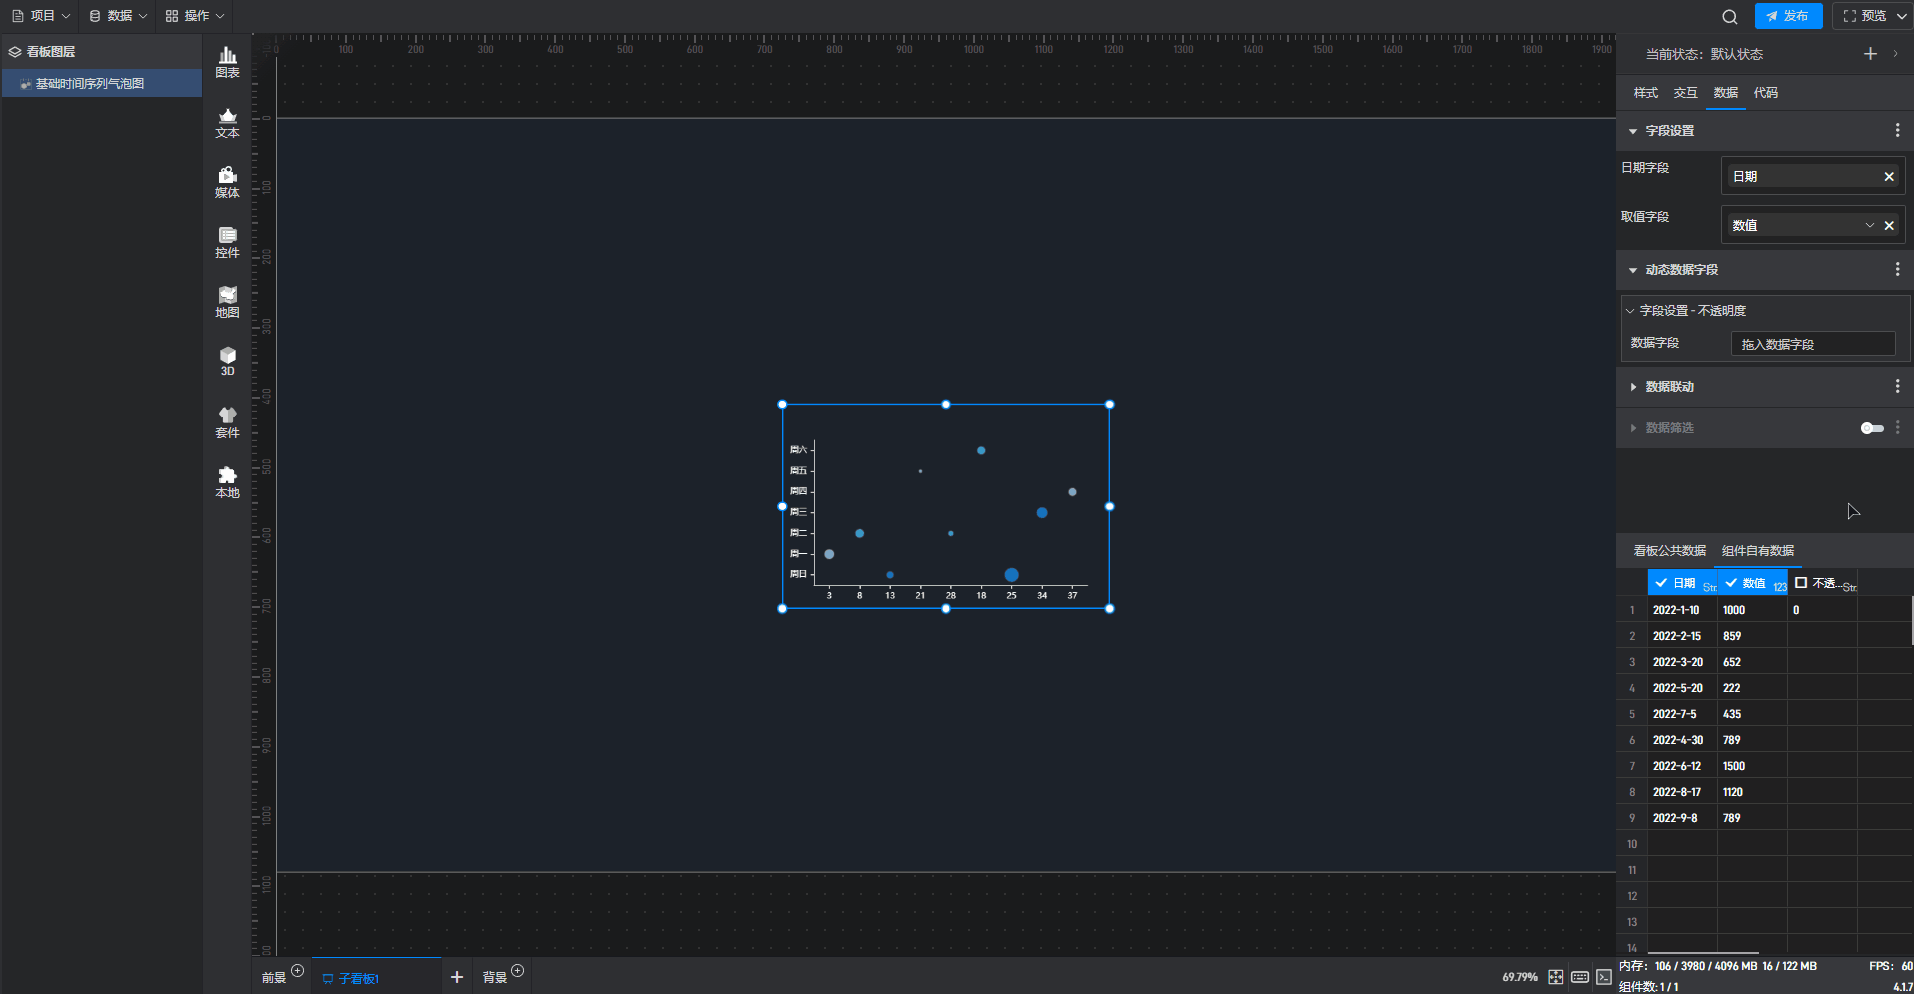Collapse the 动态数据字段 section
The width and height of the screenshot is (1914, 994).
point(1633,270)
